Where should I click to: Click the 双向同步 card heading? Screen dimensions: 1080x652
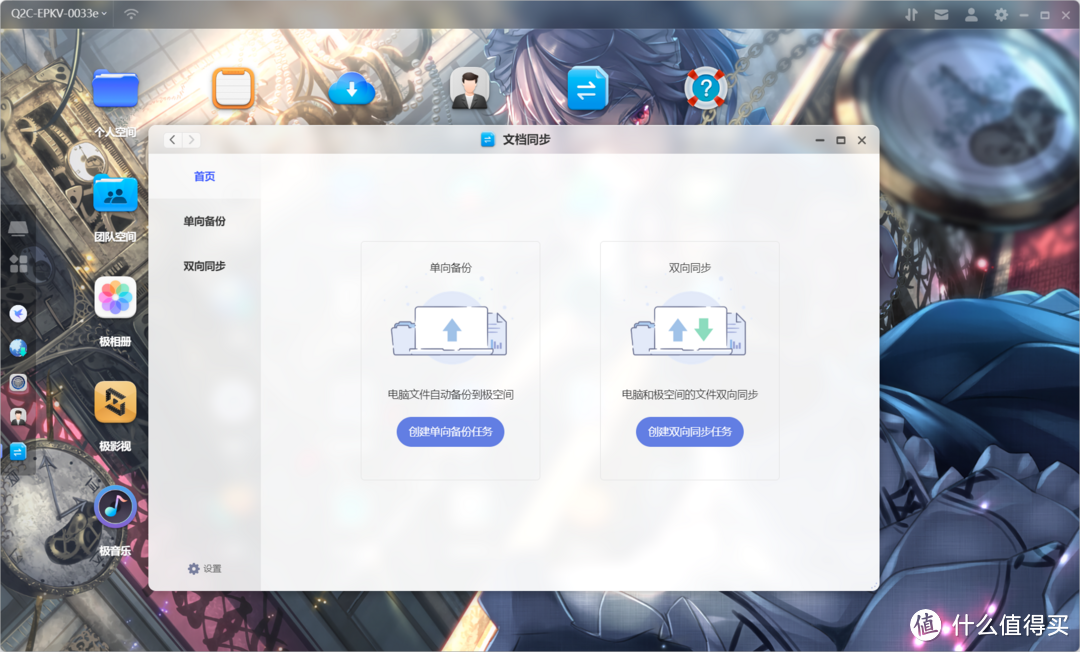689,268
